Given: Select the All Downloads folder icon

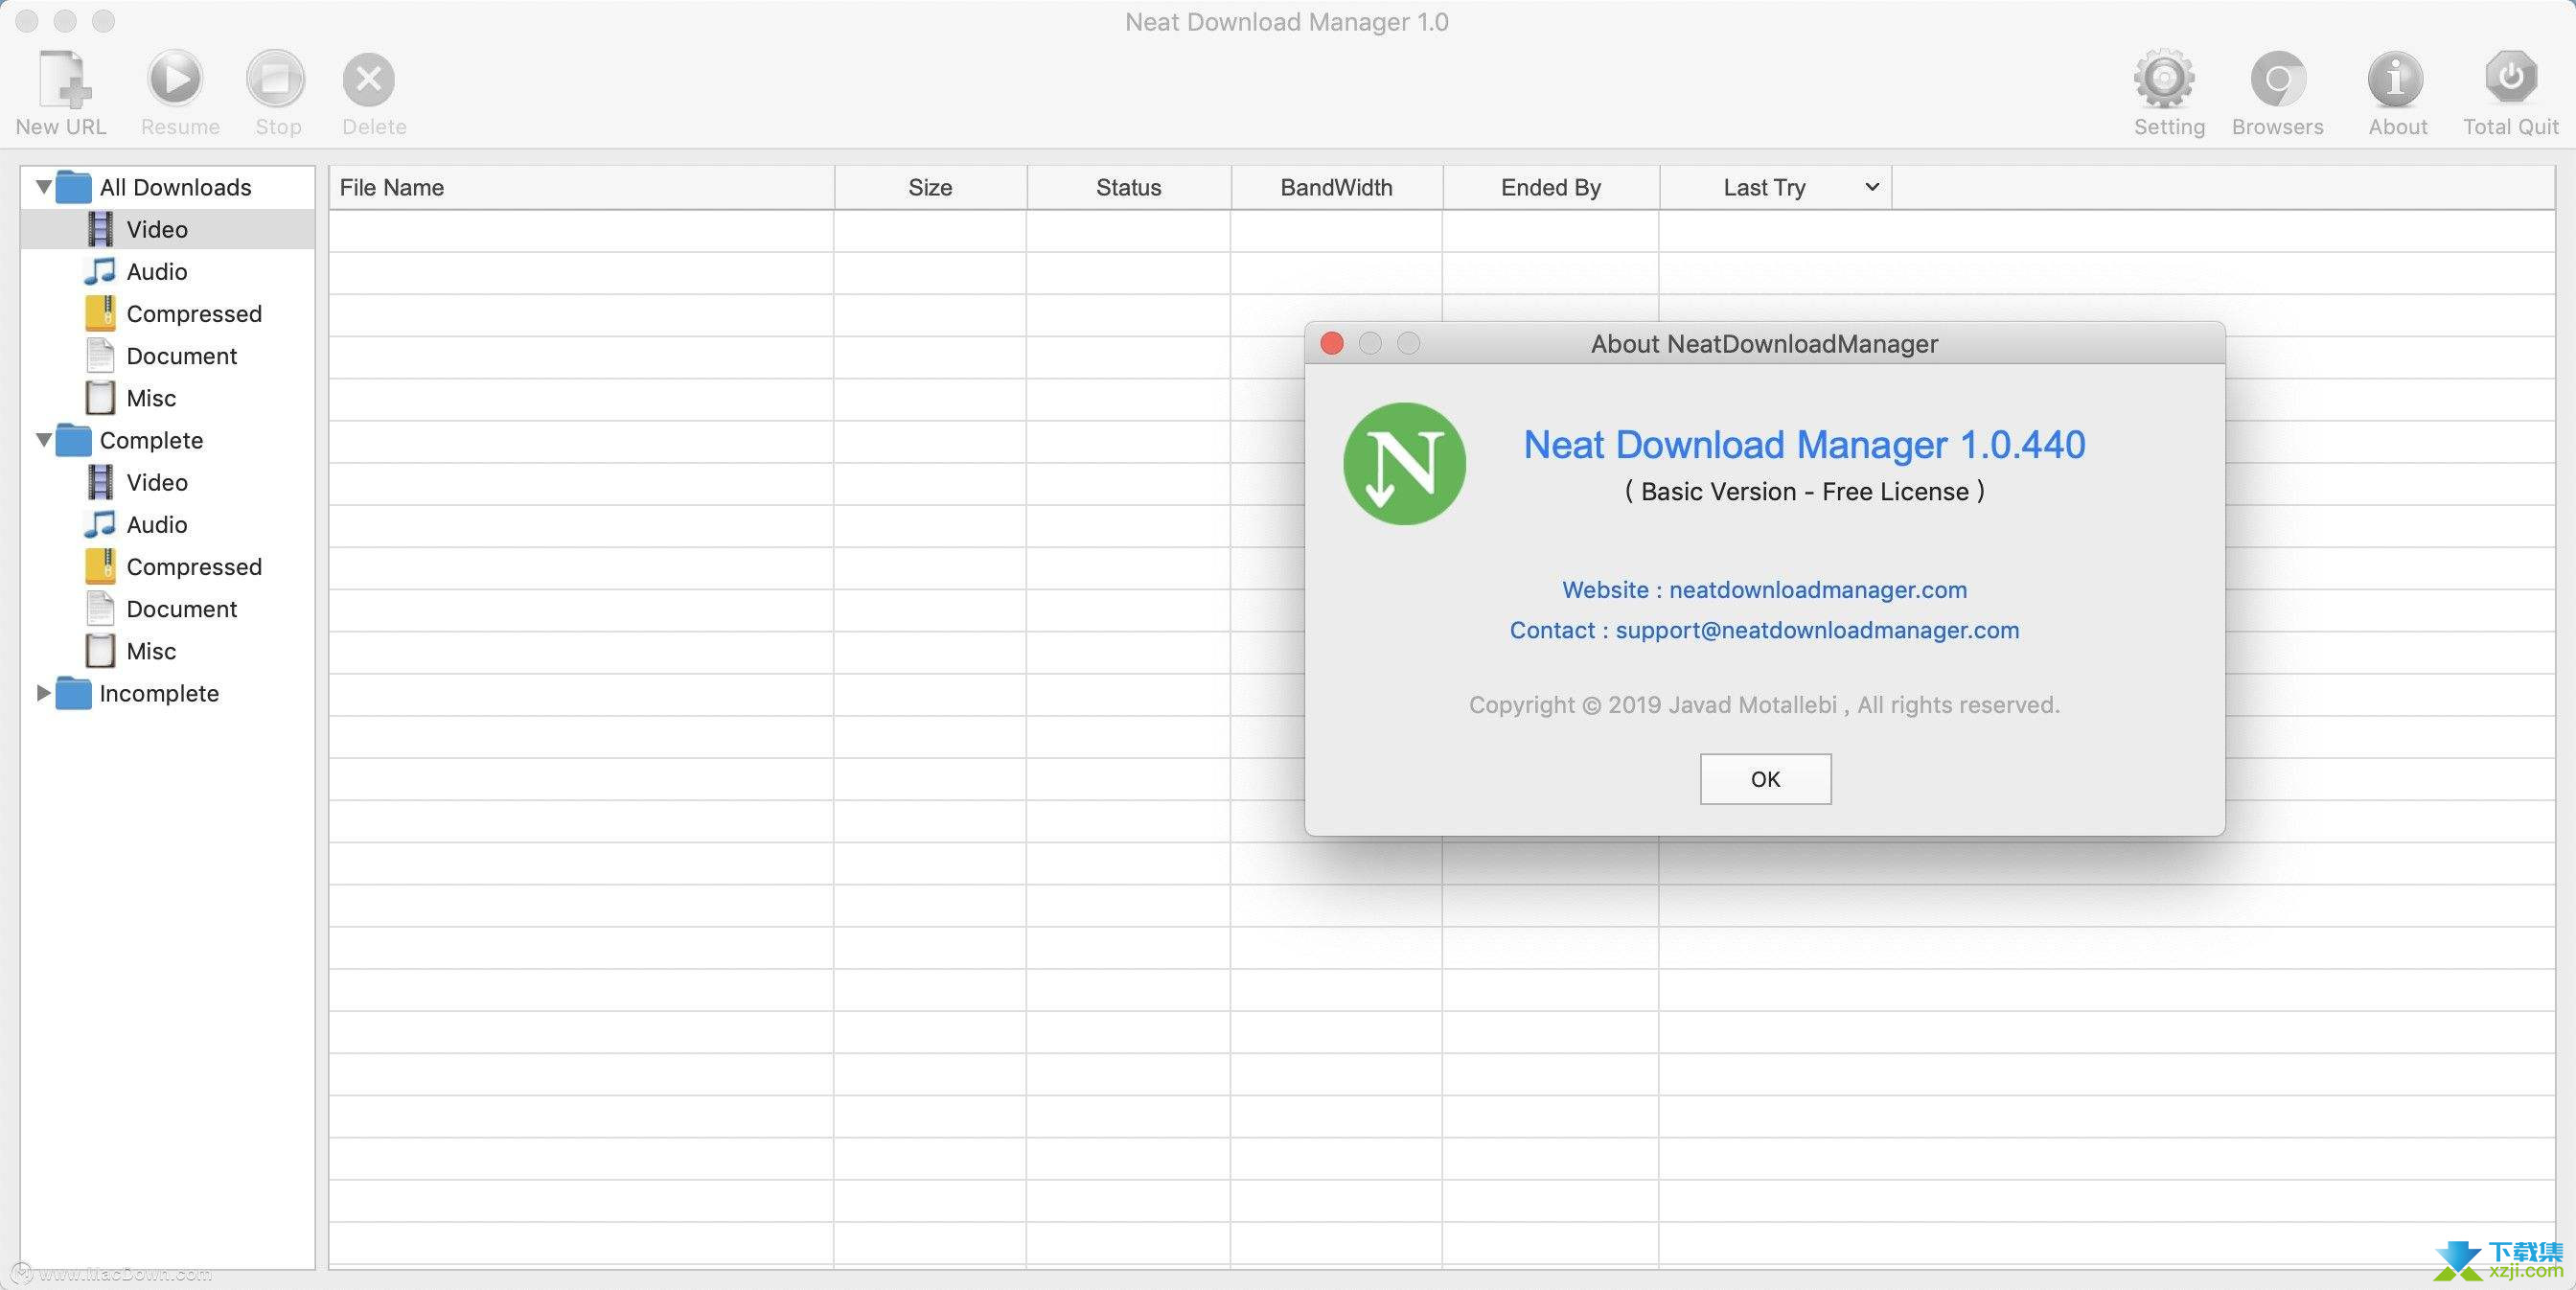Looking at the screenshot, I should click(x=74, y=187).
